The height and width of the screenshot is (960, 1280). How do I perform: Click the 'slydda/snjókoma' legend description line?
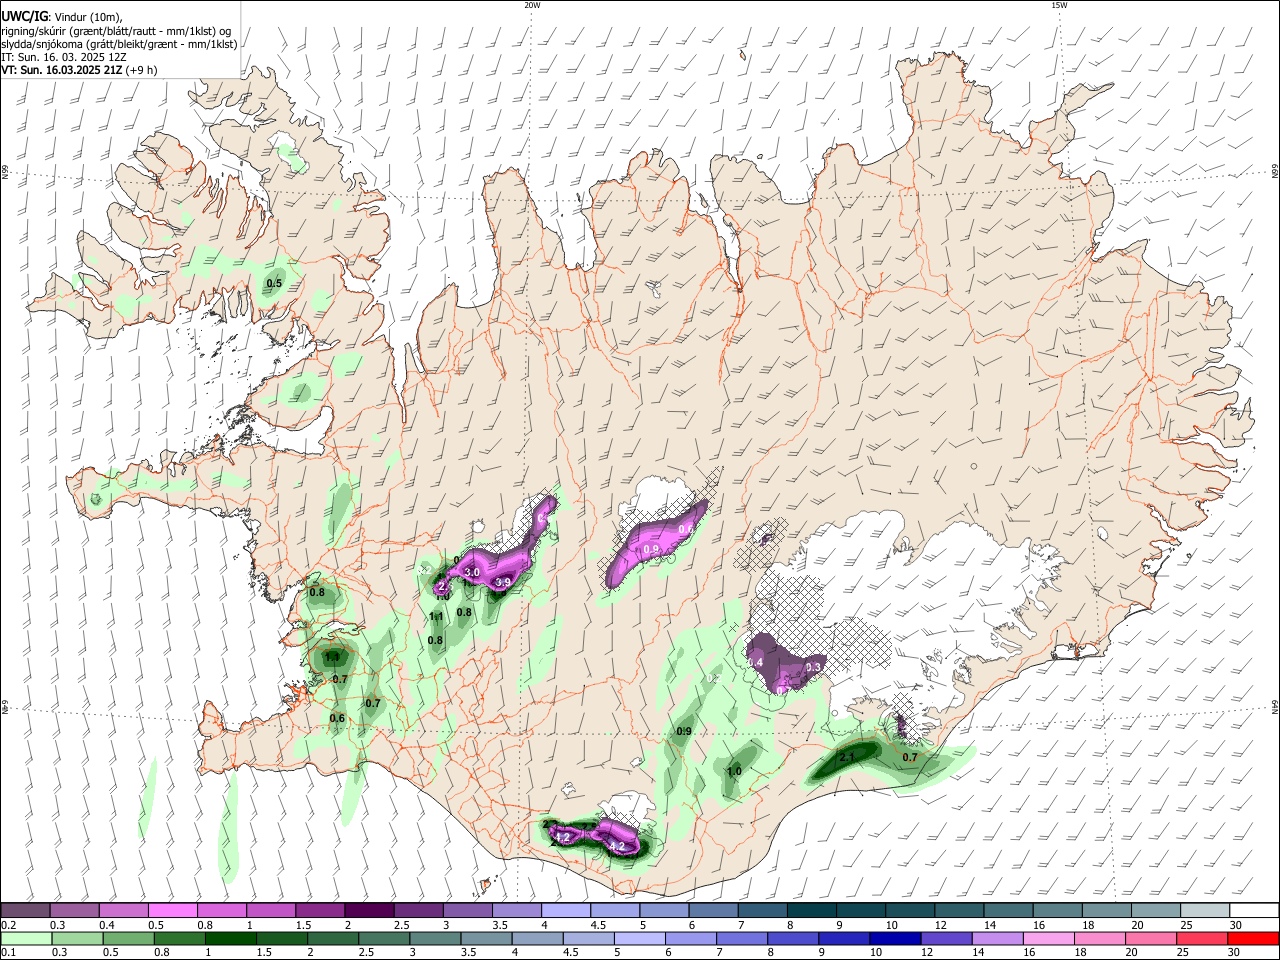[119, 44]
